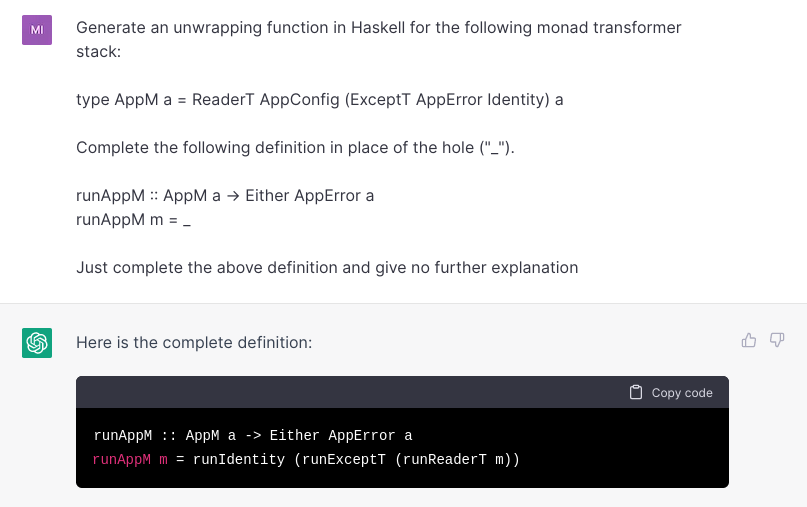The height and width of the screenshot is (507, 807).
Task: Click the clipboard icon in the code header
Action: 636,393
